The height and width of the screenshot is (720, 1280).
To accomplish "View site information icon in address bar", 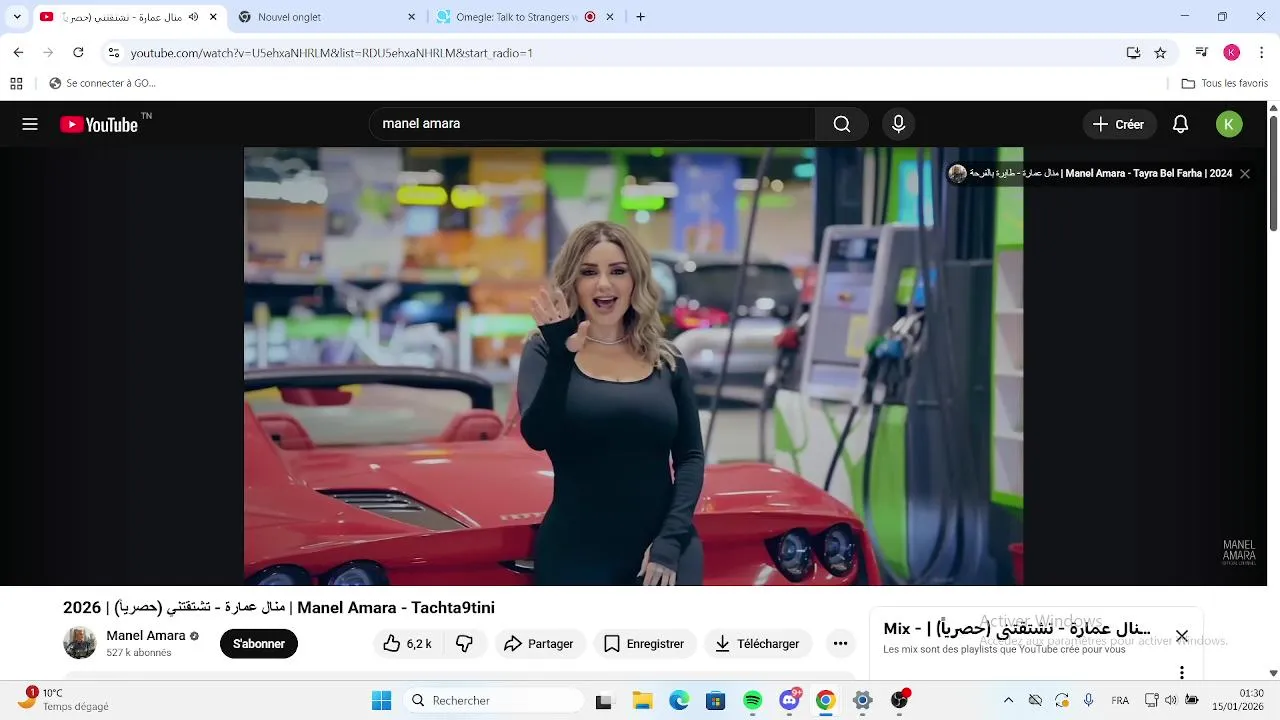I will (114, 53).
